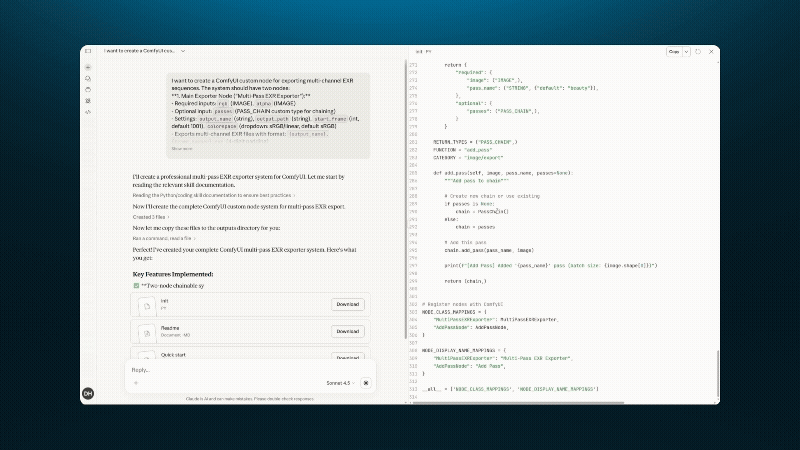Expand the 'Ran a command, read a file' step
Image resolution: width=800 pixels, height=450 pixels.
click(x=164, y=238)
